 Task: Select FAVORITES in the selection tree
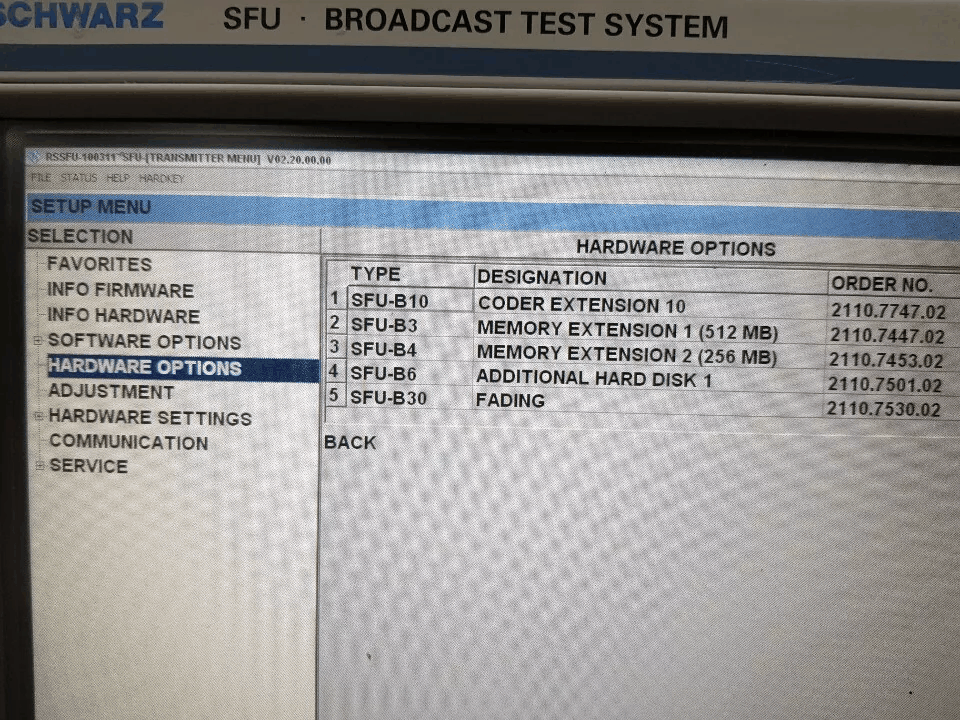coord(99,264)
